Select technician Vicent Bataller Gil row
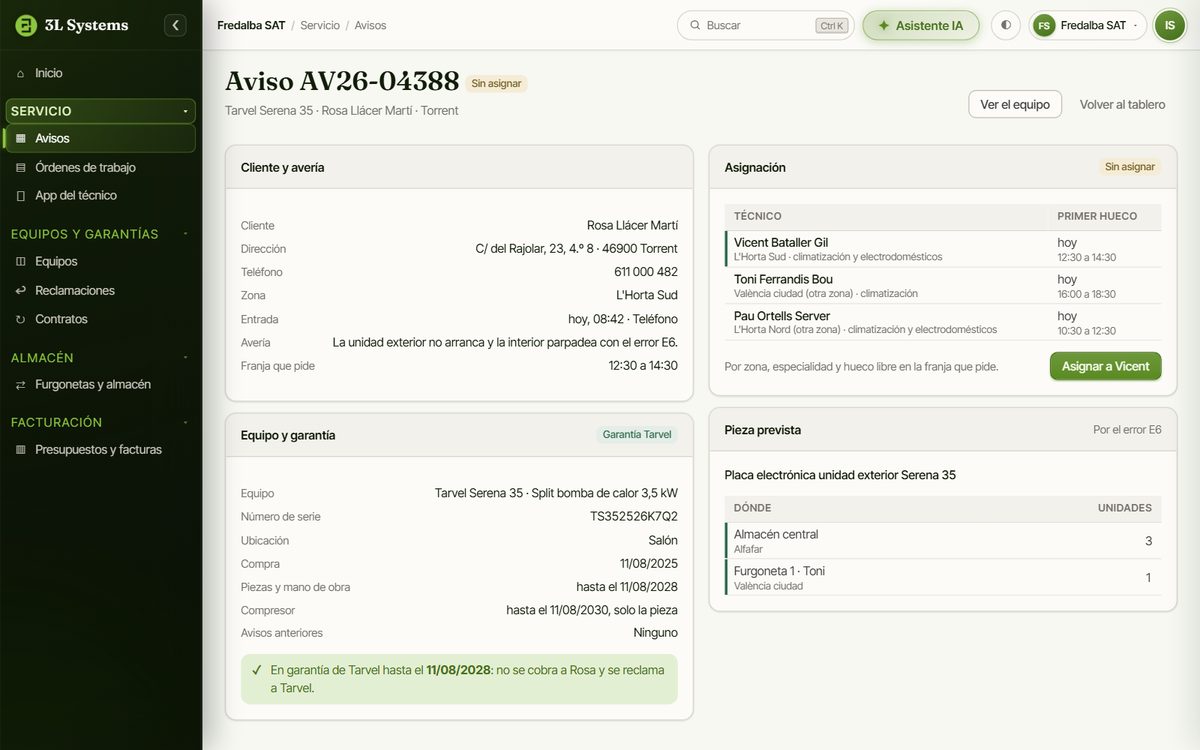 pyautogui.click(x=943, y=249)
